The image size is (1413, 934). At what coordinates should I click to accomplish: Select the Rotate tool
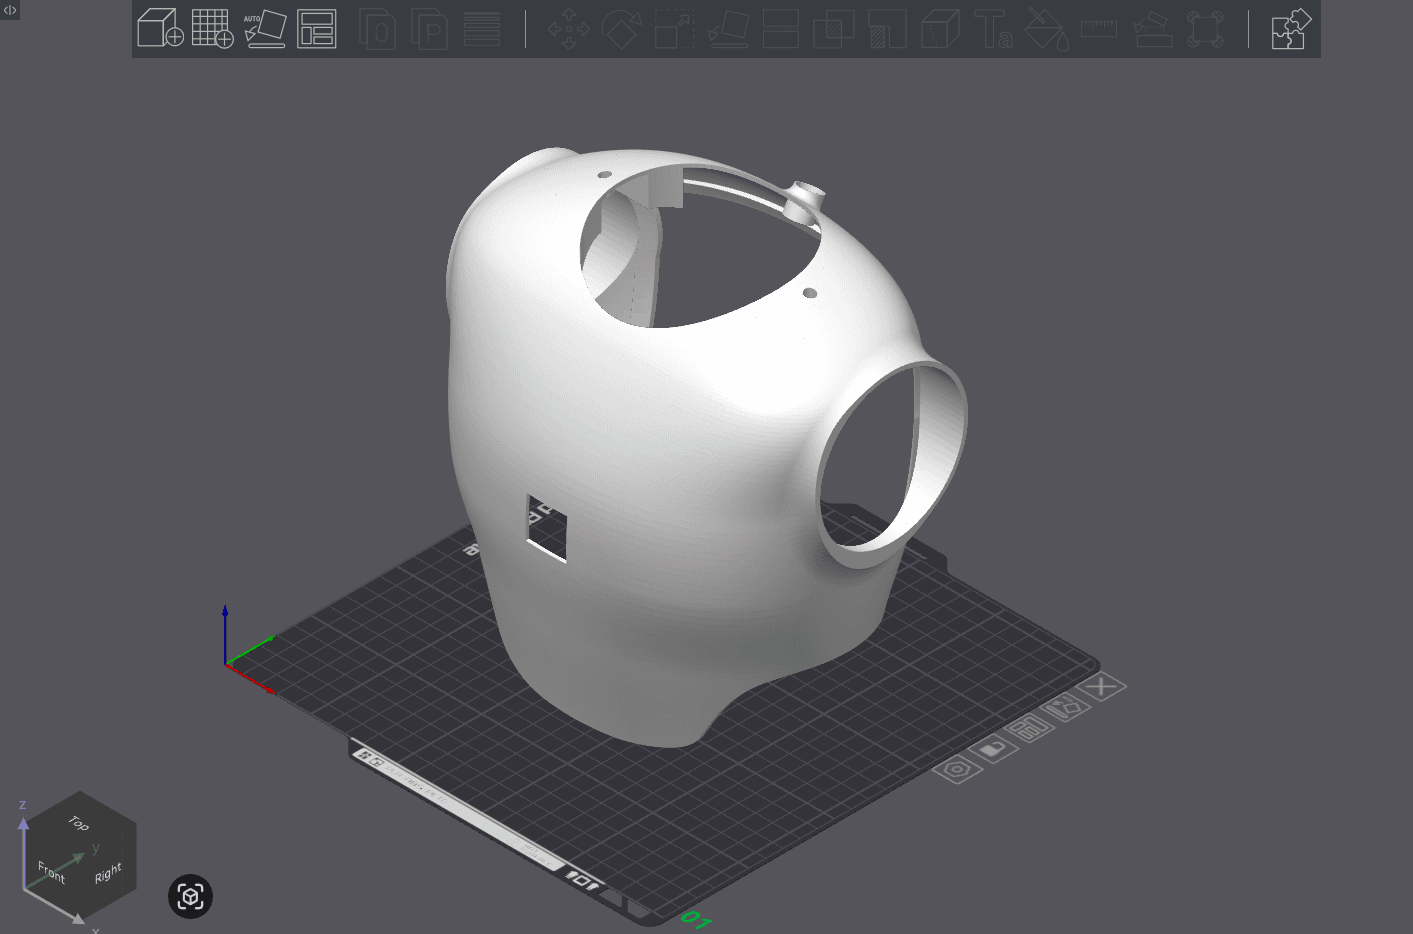621,30
